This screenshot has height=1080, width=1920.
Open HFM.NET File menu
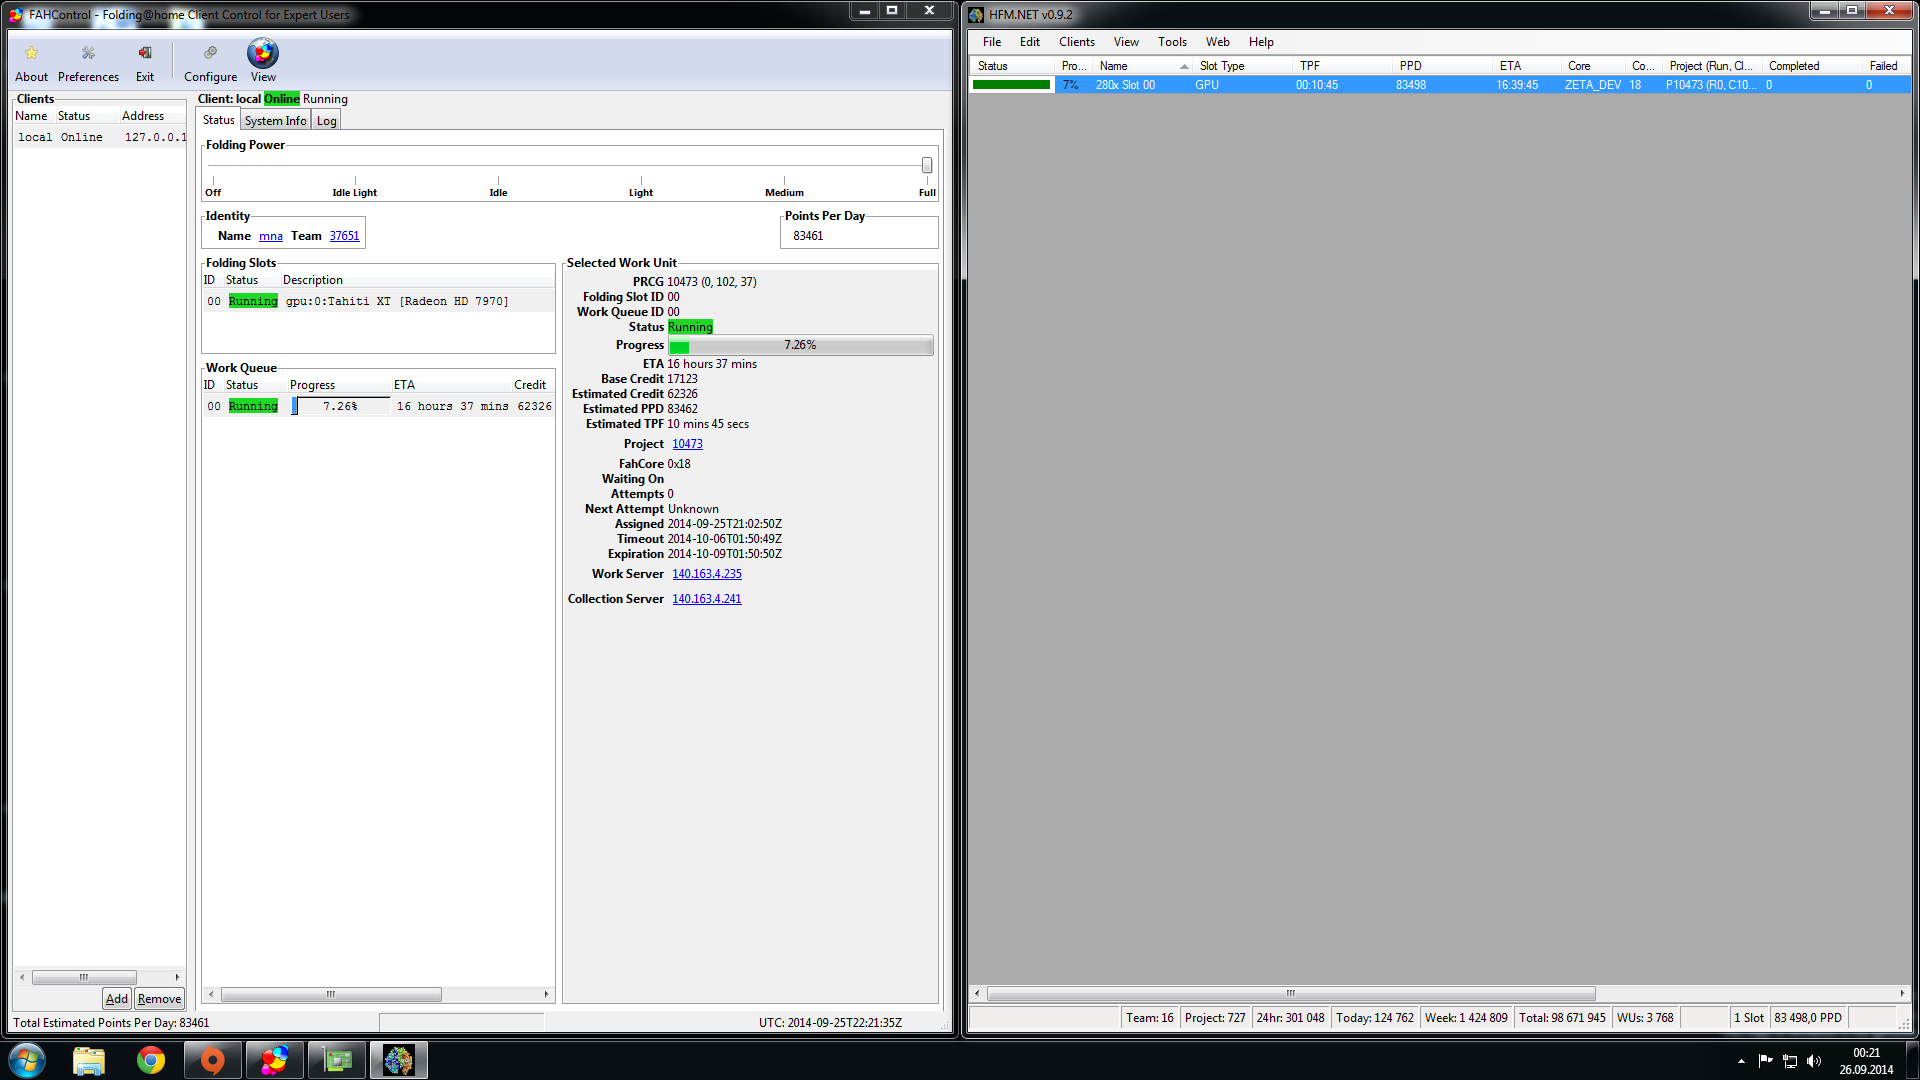[x=992, y=42]
